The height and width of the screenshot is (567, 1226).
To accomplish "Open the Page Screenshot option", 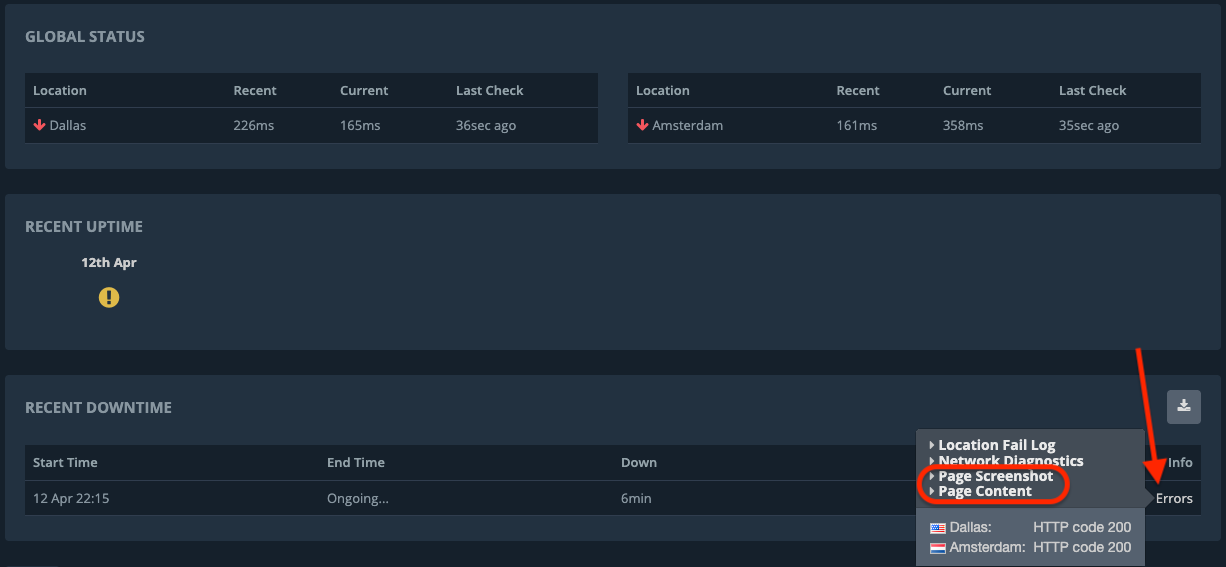I will coord(995,476).
